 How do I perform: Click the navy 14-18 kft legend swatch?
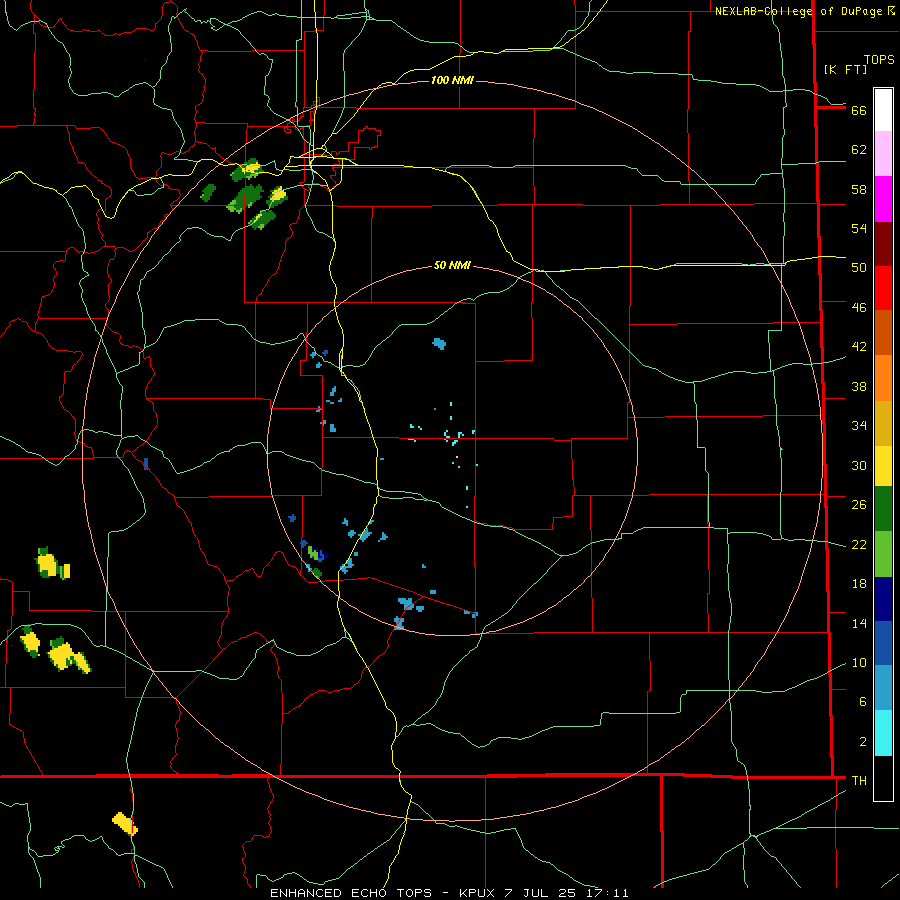click(x=883, y=599)
